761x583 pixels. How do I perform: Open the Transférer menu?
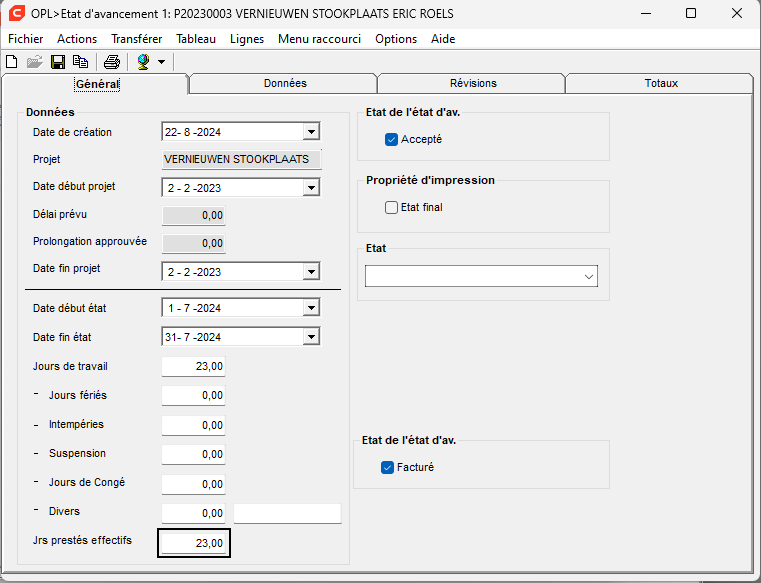[136, 39]
